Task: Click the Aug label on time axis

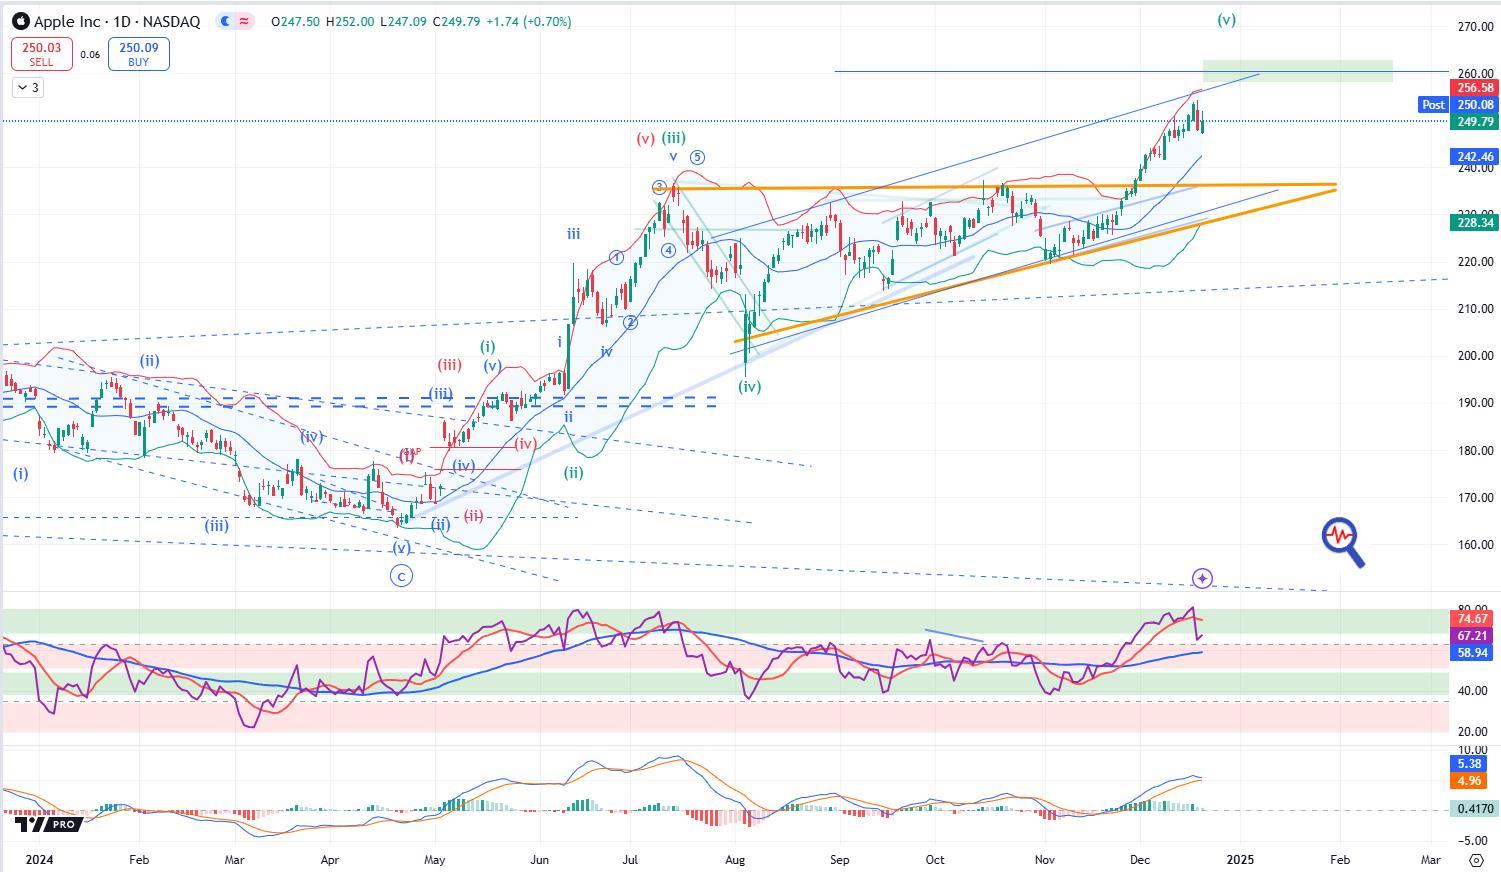Action: (x=735, y=860)
